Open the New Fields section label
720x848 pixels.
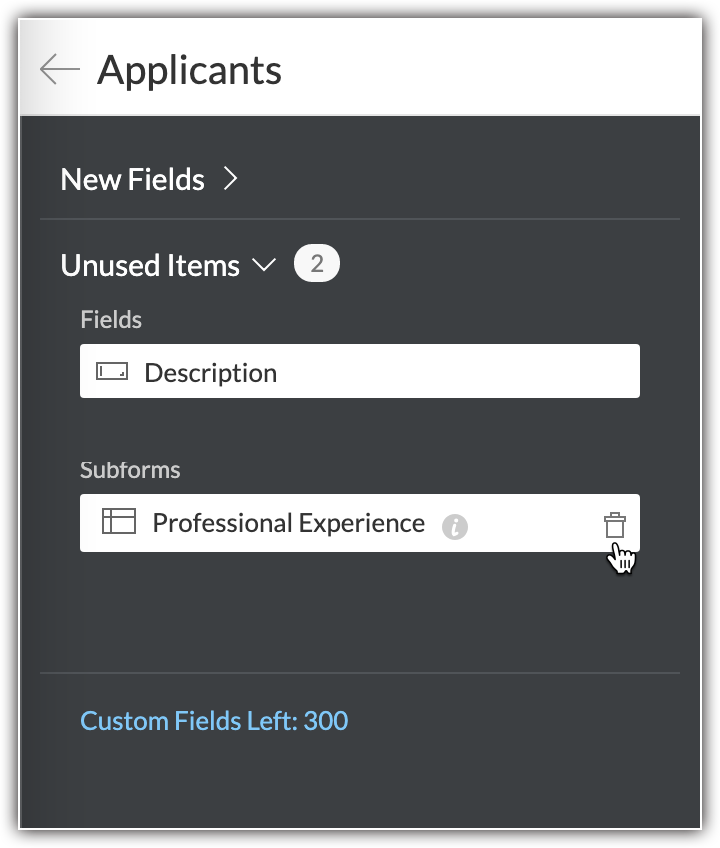[132, 180]
